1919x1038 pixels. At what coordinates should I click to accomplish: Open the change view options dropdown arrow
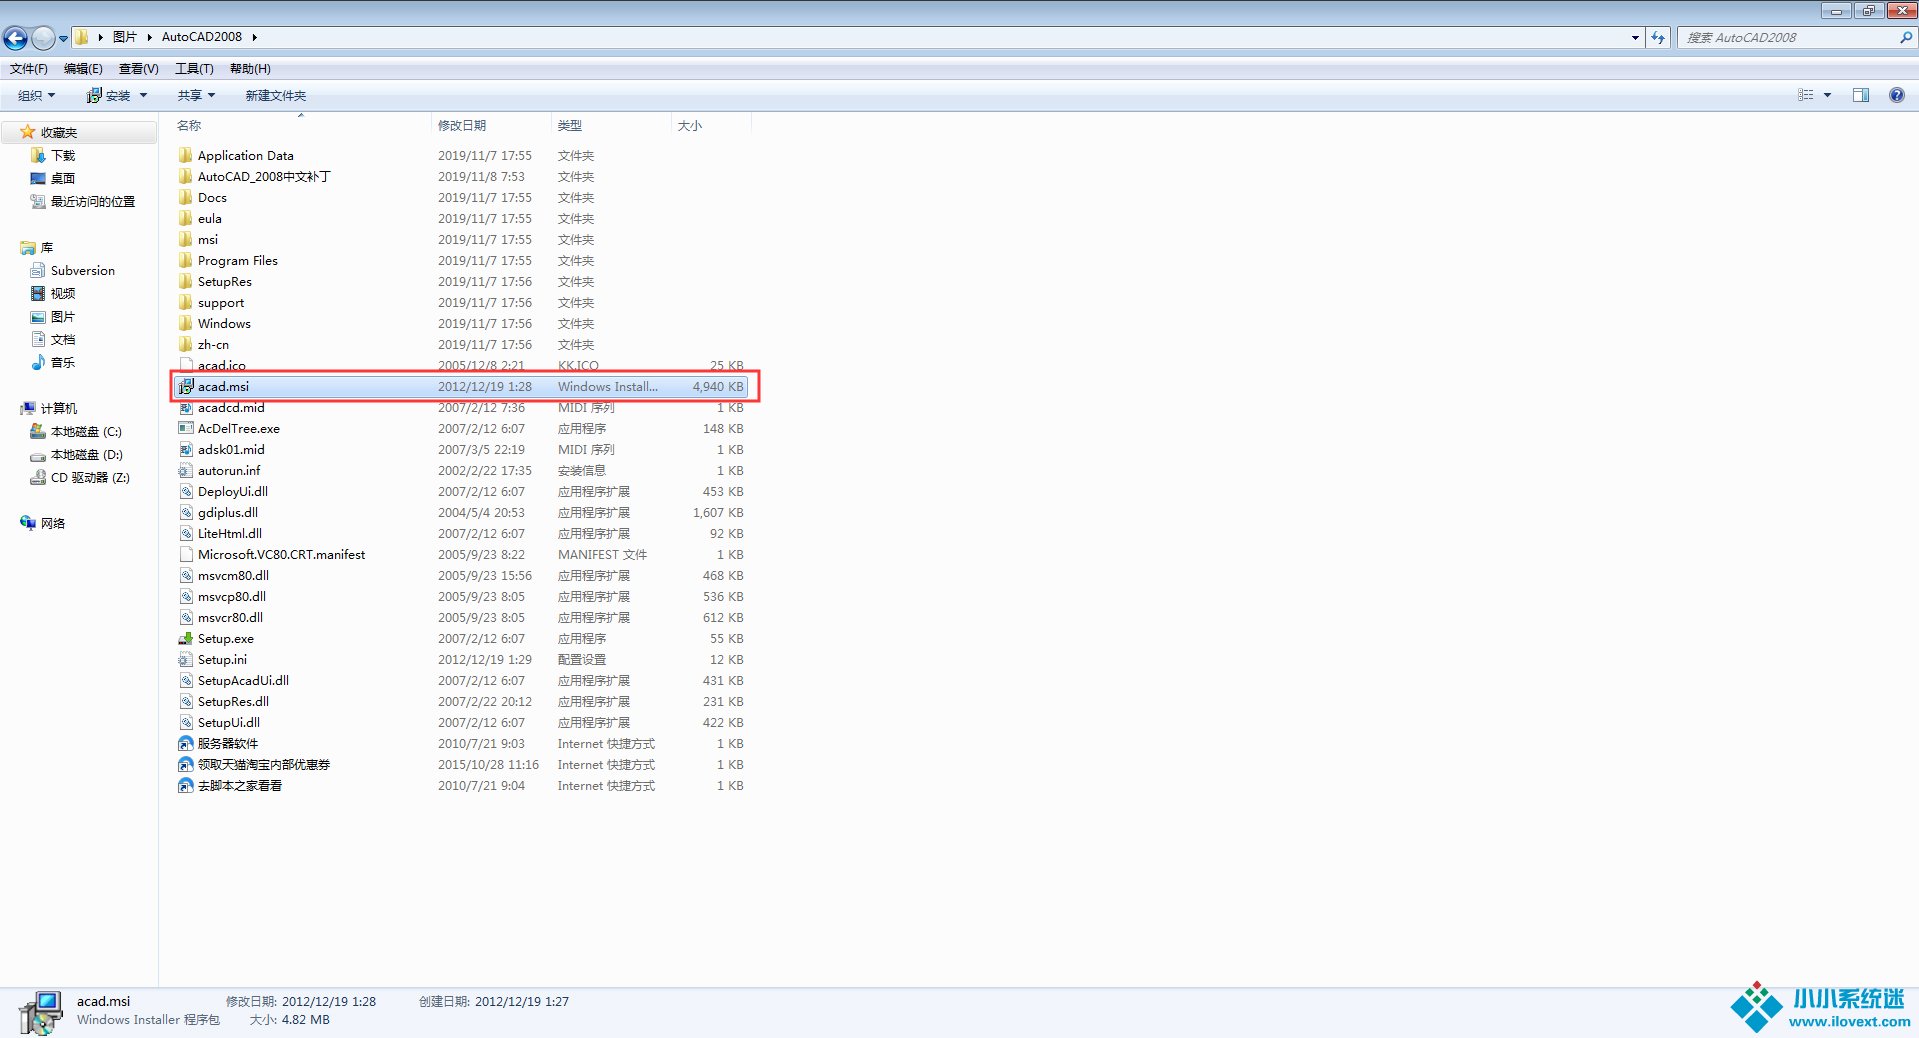[1827, 96]
